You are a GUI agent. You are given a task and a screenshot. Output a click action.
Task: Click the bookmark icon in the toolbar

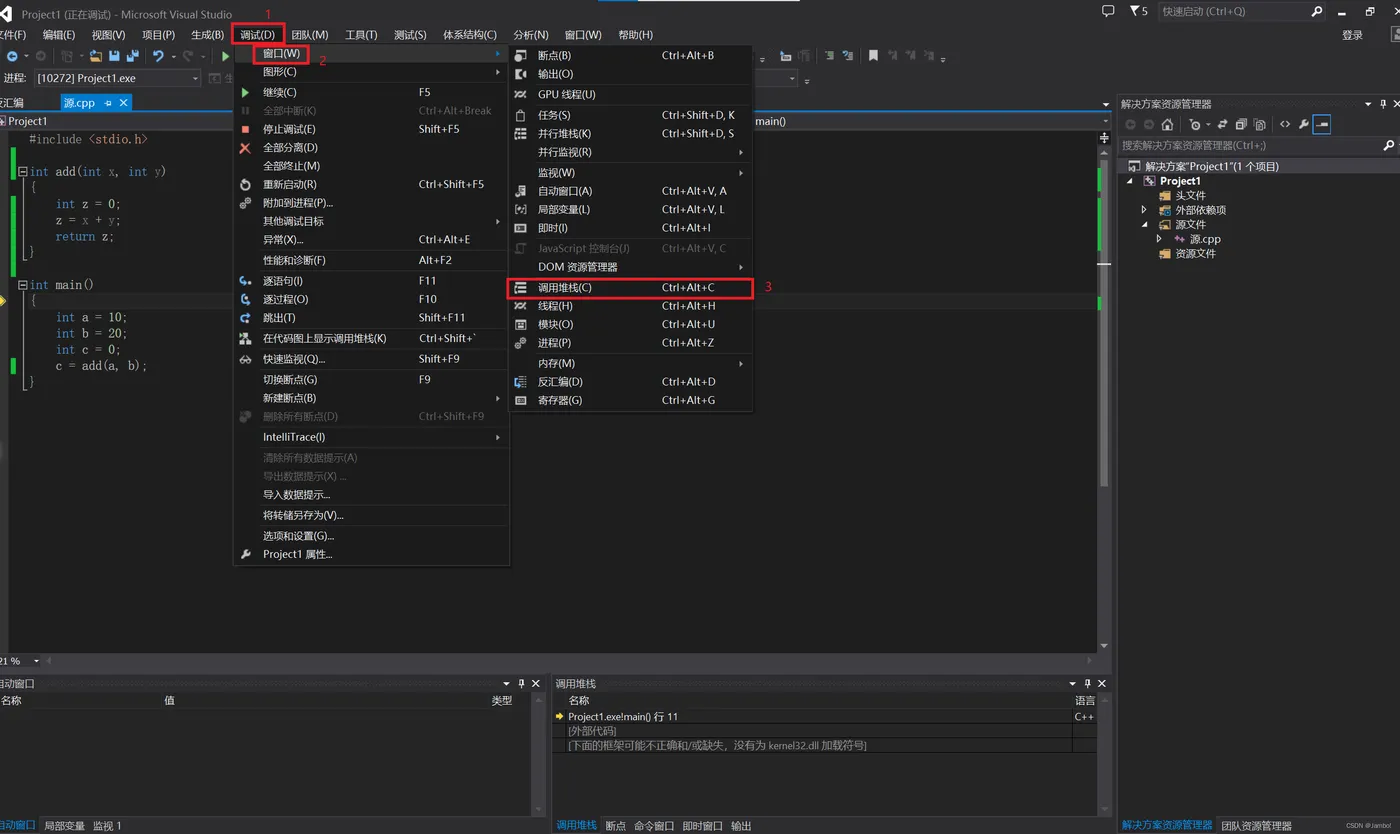(x=873, y=56)
